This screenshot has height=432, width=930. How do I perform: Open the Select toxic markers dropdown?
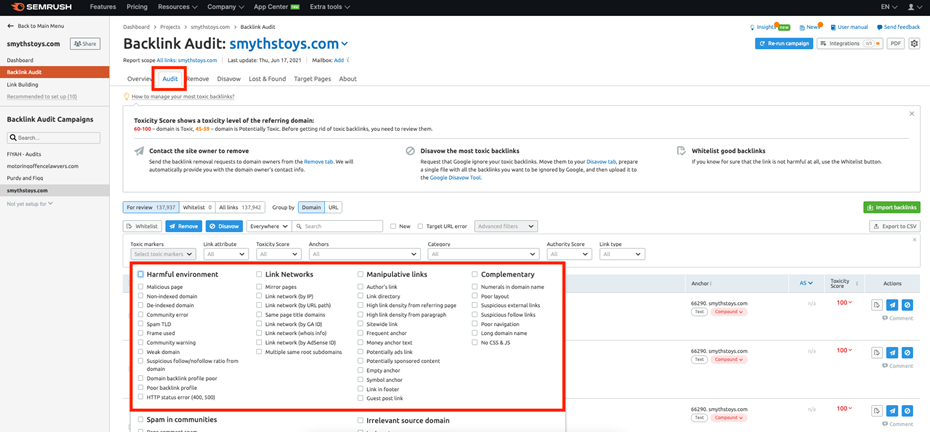(163, 254)
